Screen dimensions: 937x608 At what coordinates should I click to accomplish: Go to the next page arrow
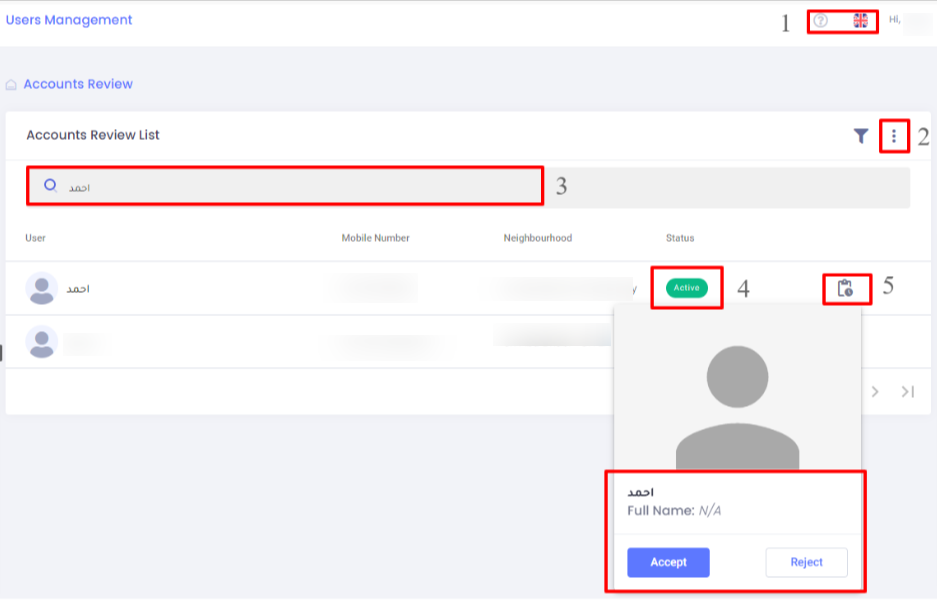coord(875,392)
